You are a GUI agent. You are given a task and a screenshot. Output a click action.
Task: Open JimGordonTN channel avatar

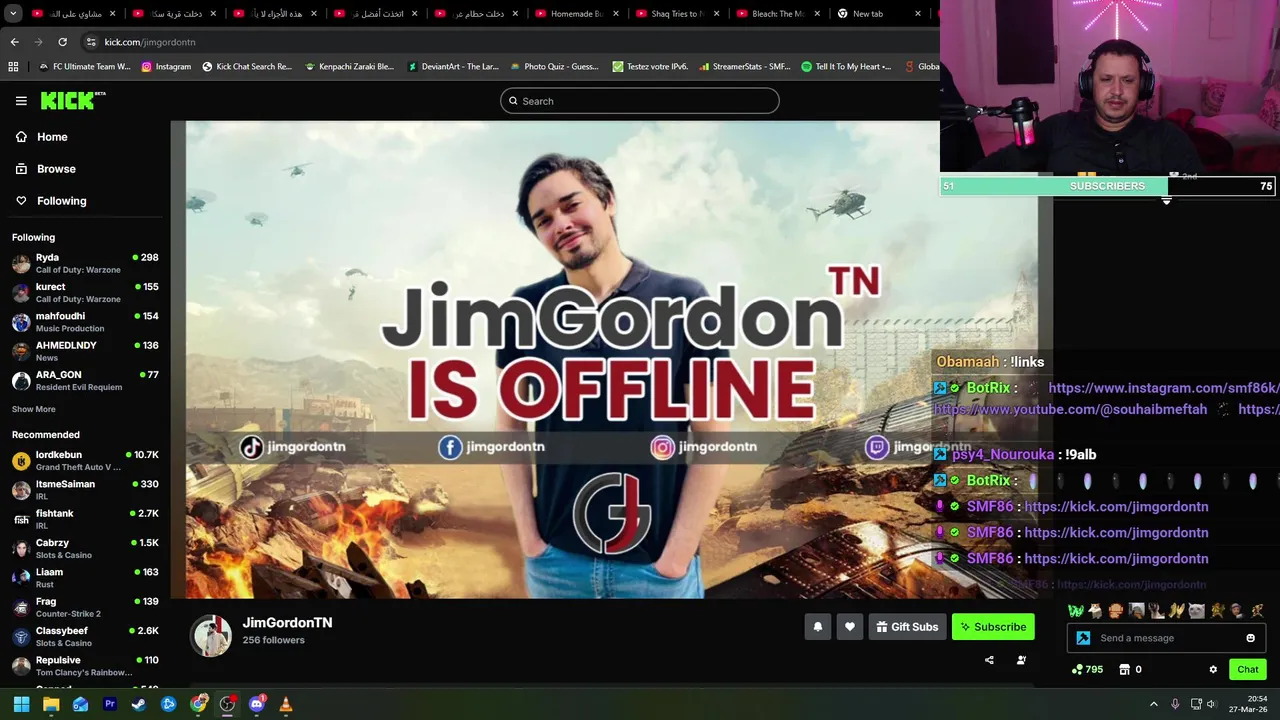[x=211, y=636]
